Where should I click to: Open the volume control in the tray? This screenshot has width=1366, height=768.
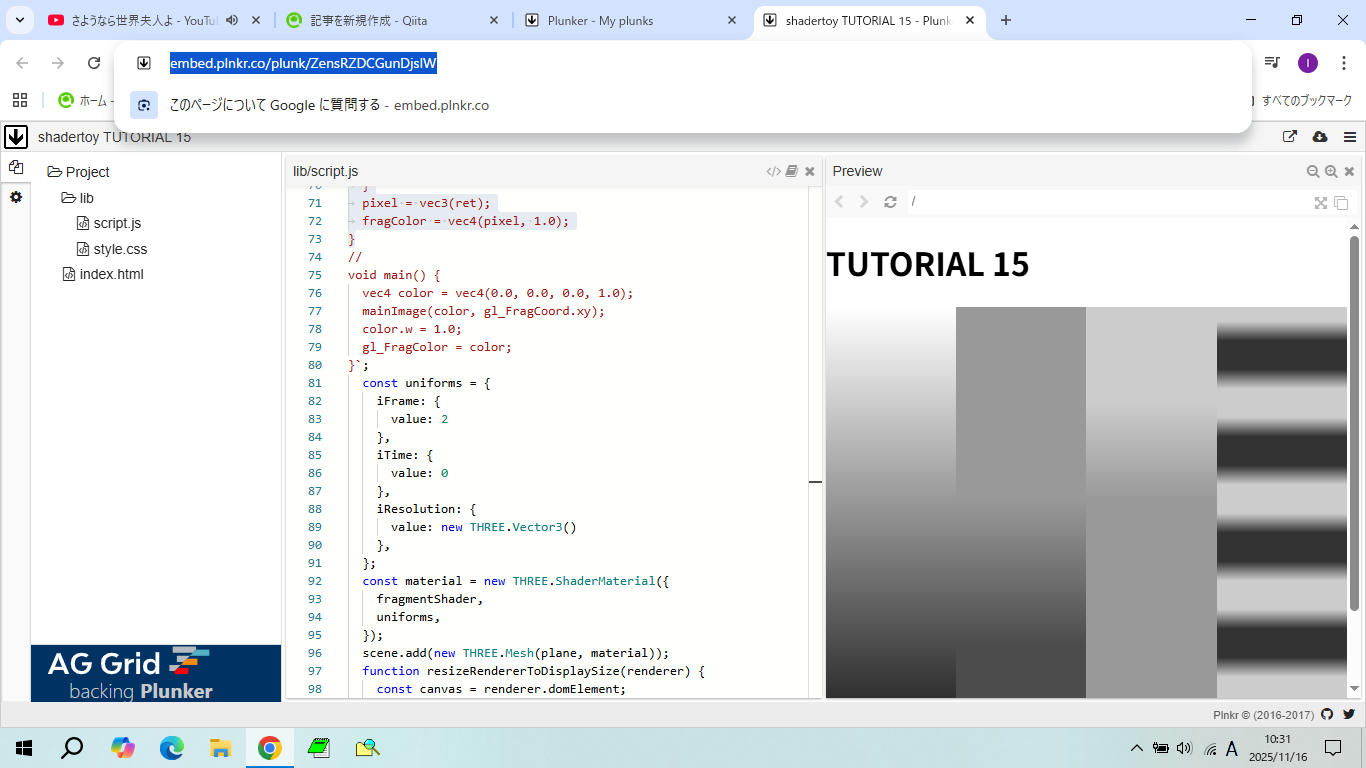click(1185, 748)
